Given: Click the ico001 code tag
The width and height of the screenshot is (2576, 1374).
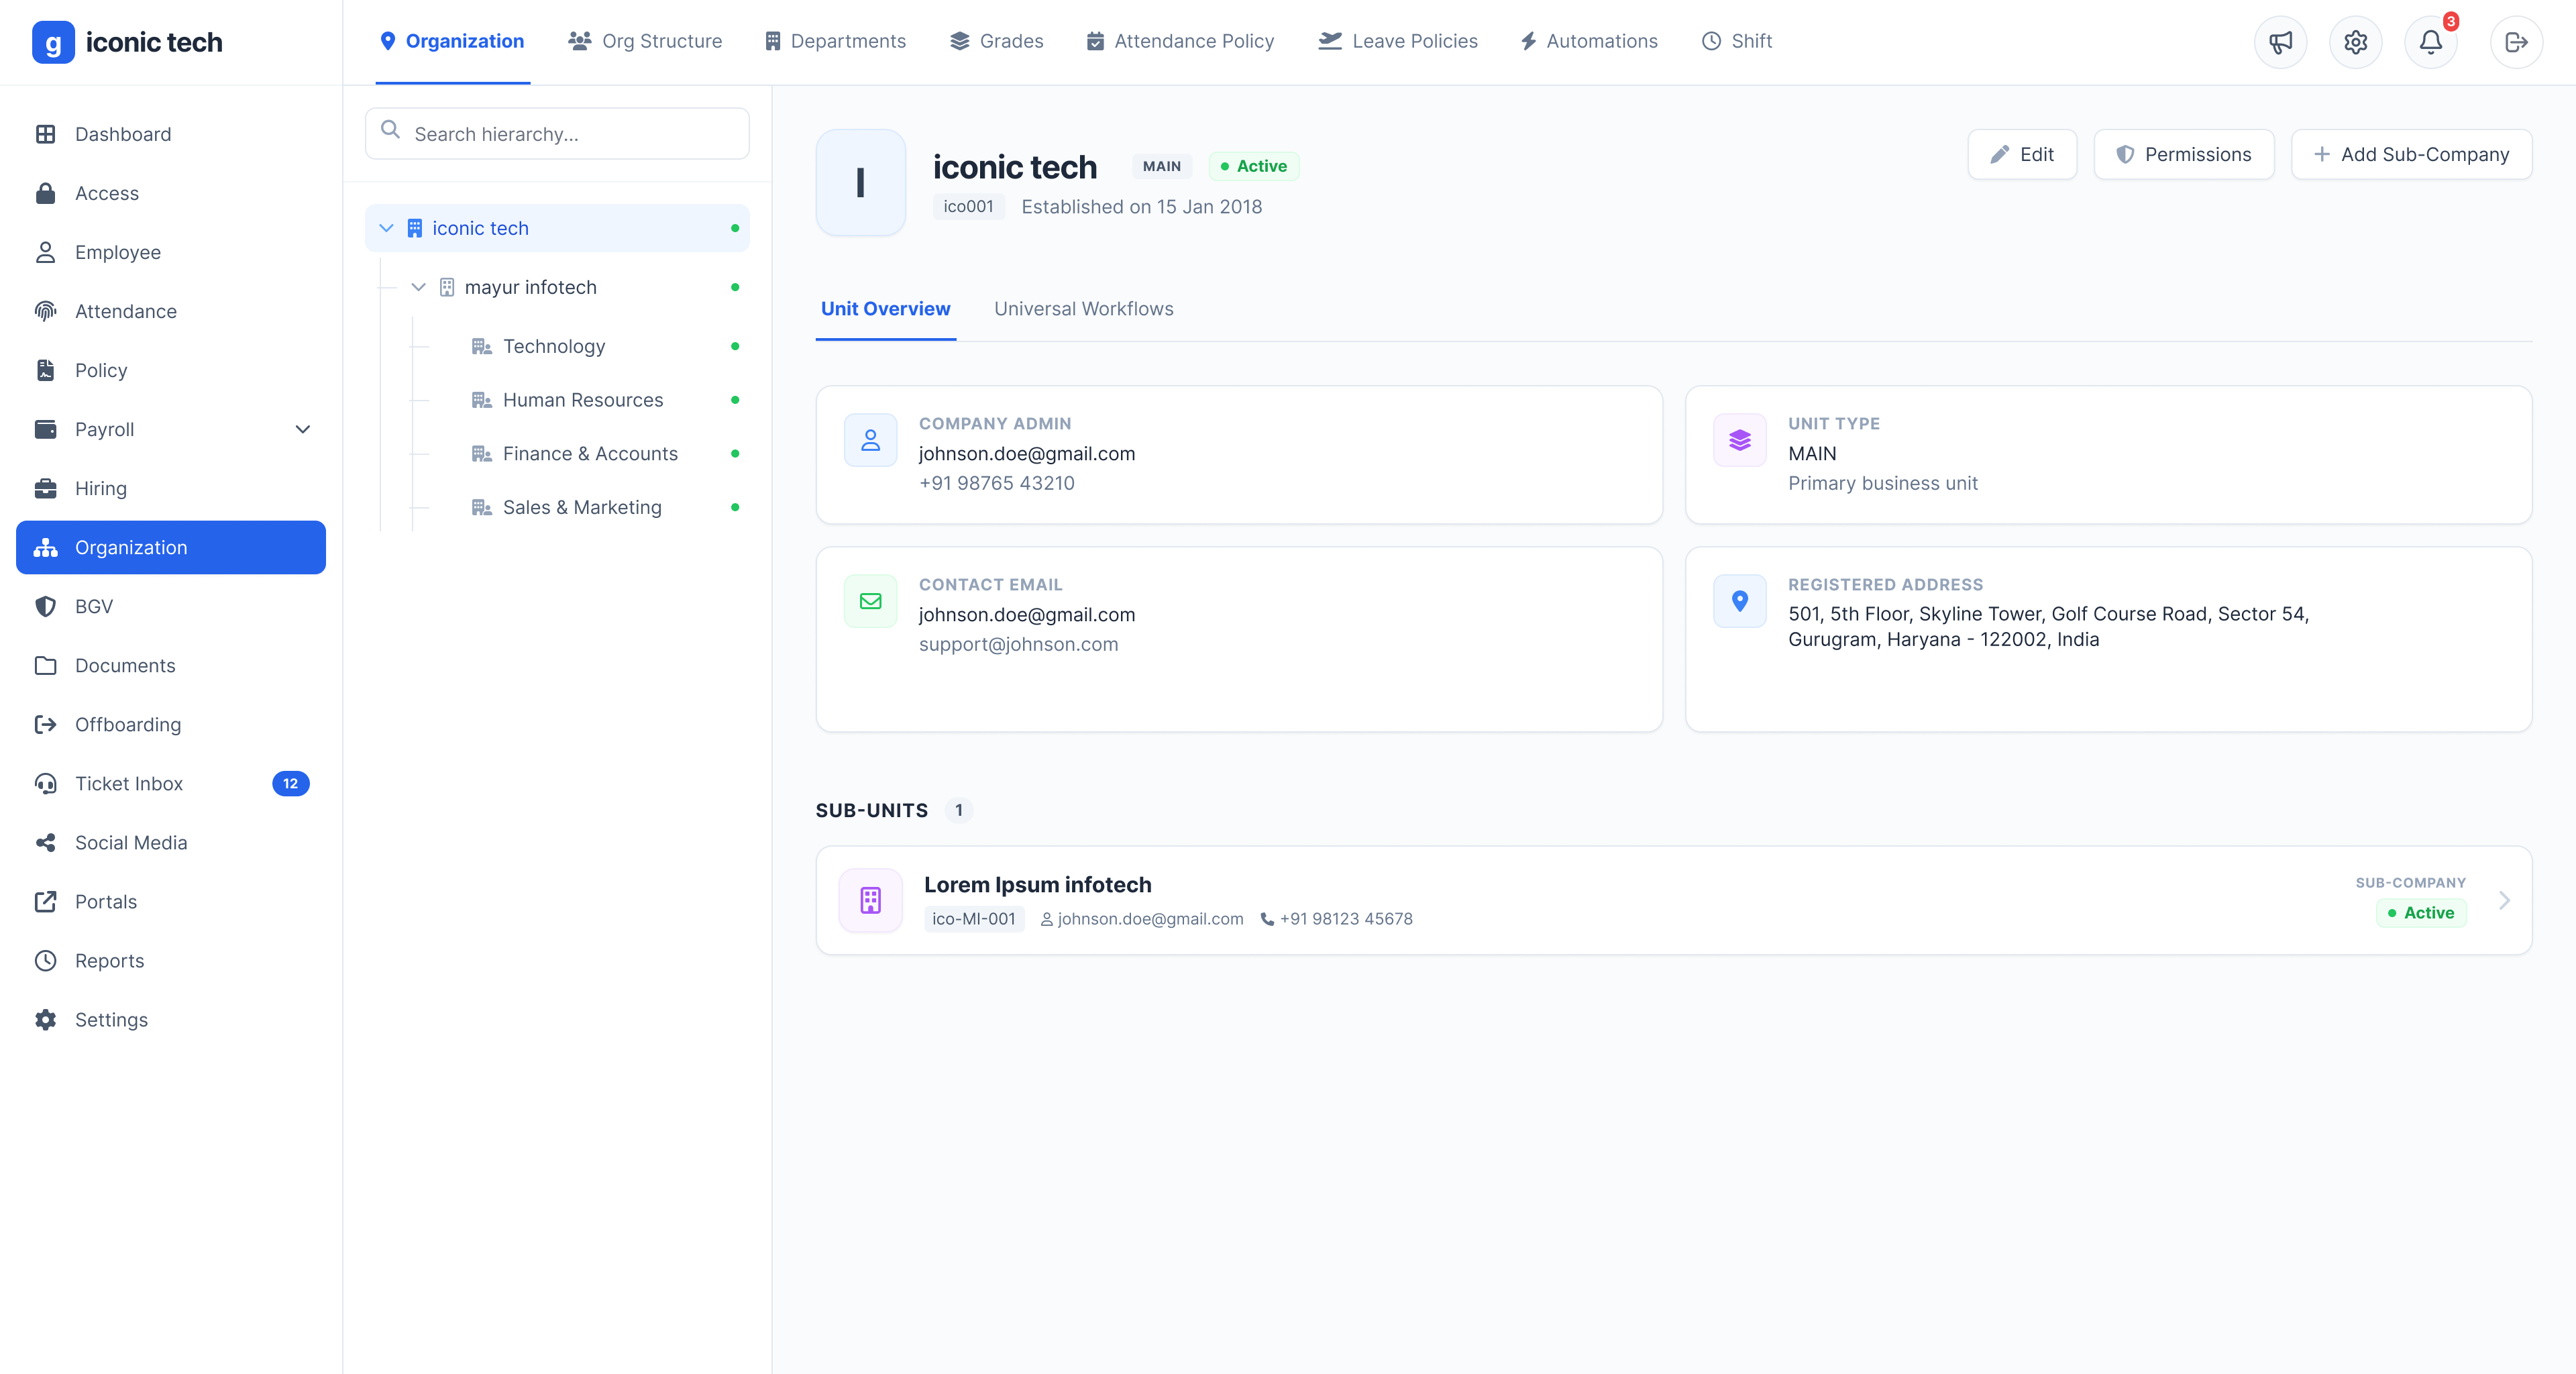Looking at the screenshot, I should pos(968,207).
